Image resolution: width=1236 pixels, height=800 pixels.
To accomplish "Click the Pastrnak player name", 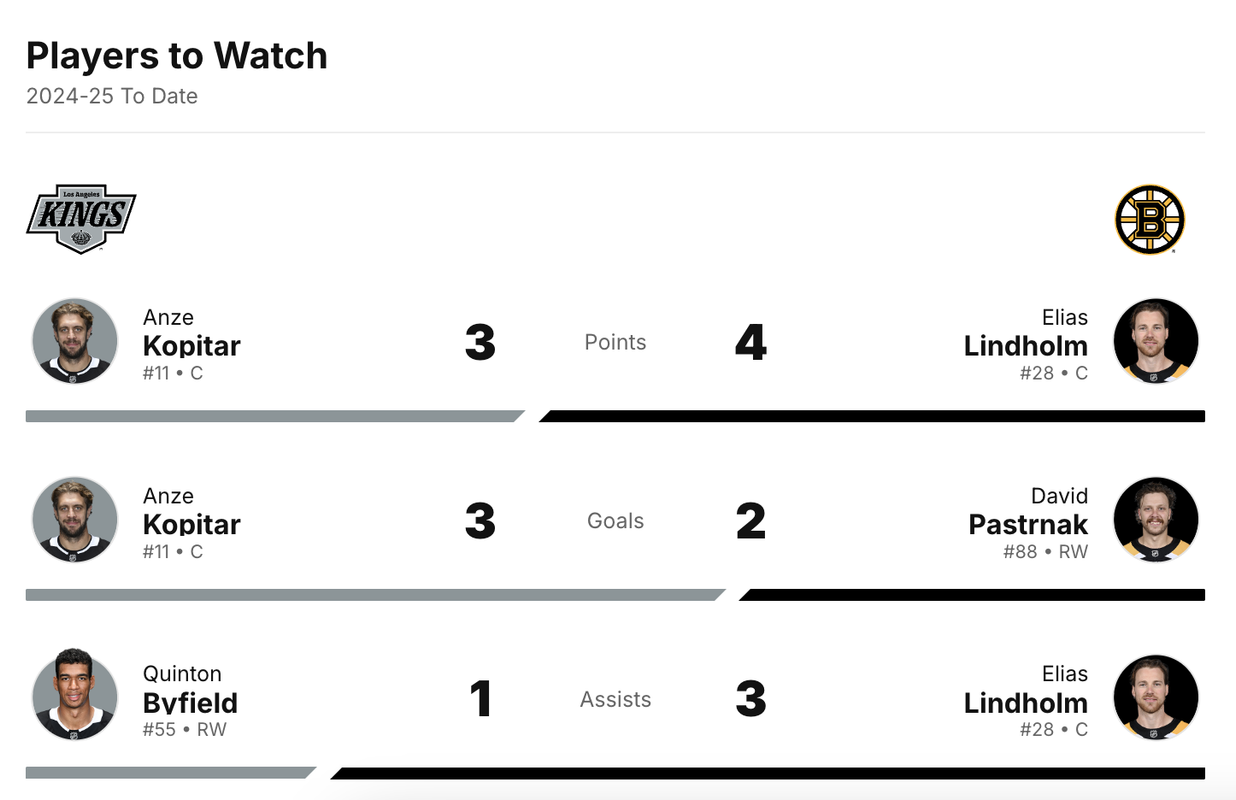I will coord(1028,524).
